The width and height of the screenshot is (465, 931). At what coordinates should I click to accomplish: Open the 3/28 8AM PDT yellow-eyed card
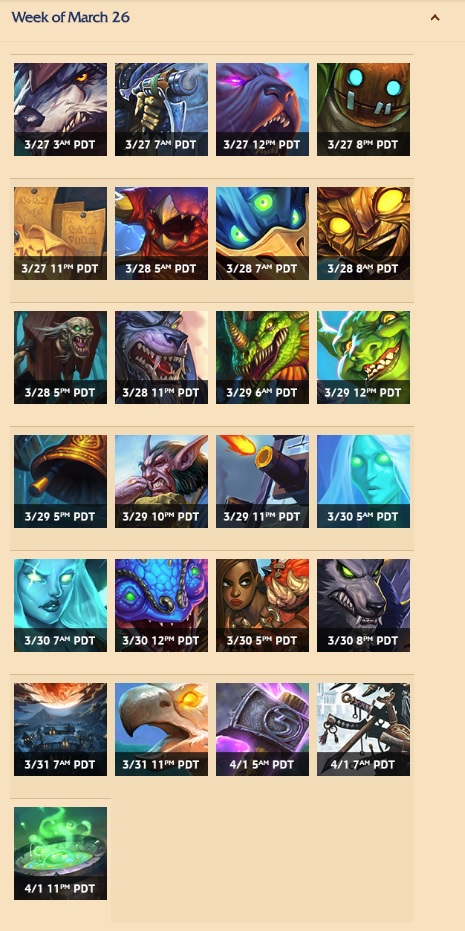point(363,233)
